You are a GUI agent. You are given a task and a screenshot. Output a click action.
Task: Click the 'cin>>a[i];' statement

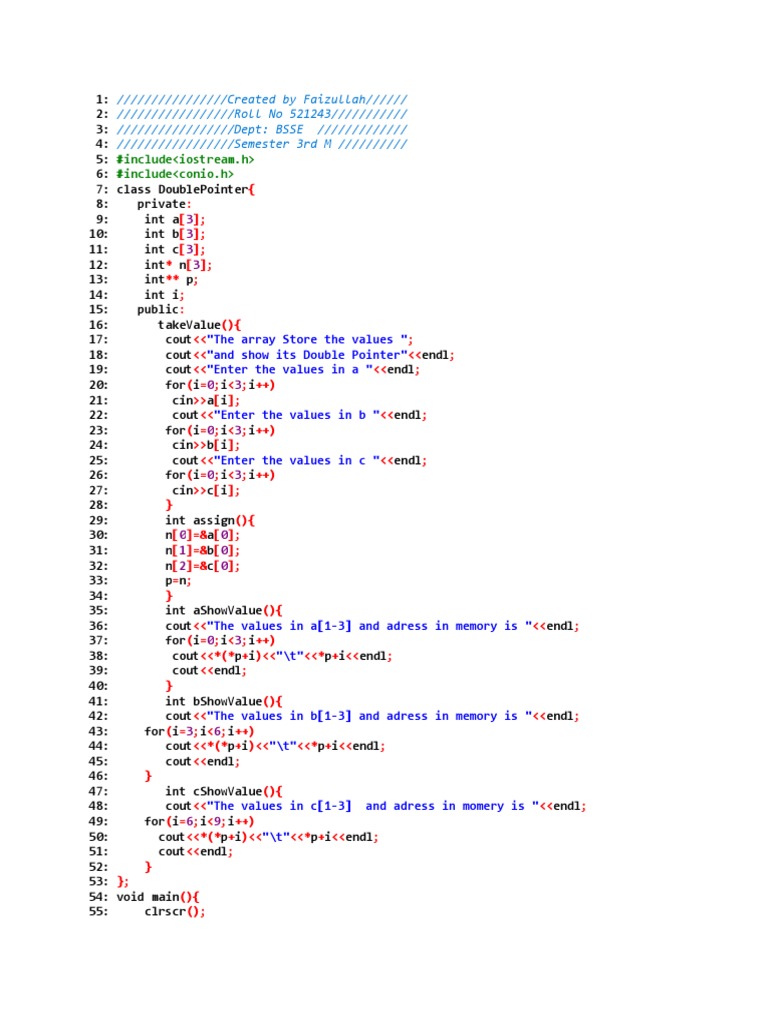click(206, 400)
